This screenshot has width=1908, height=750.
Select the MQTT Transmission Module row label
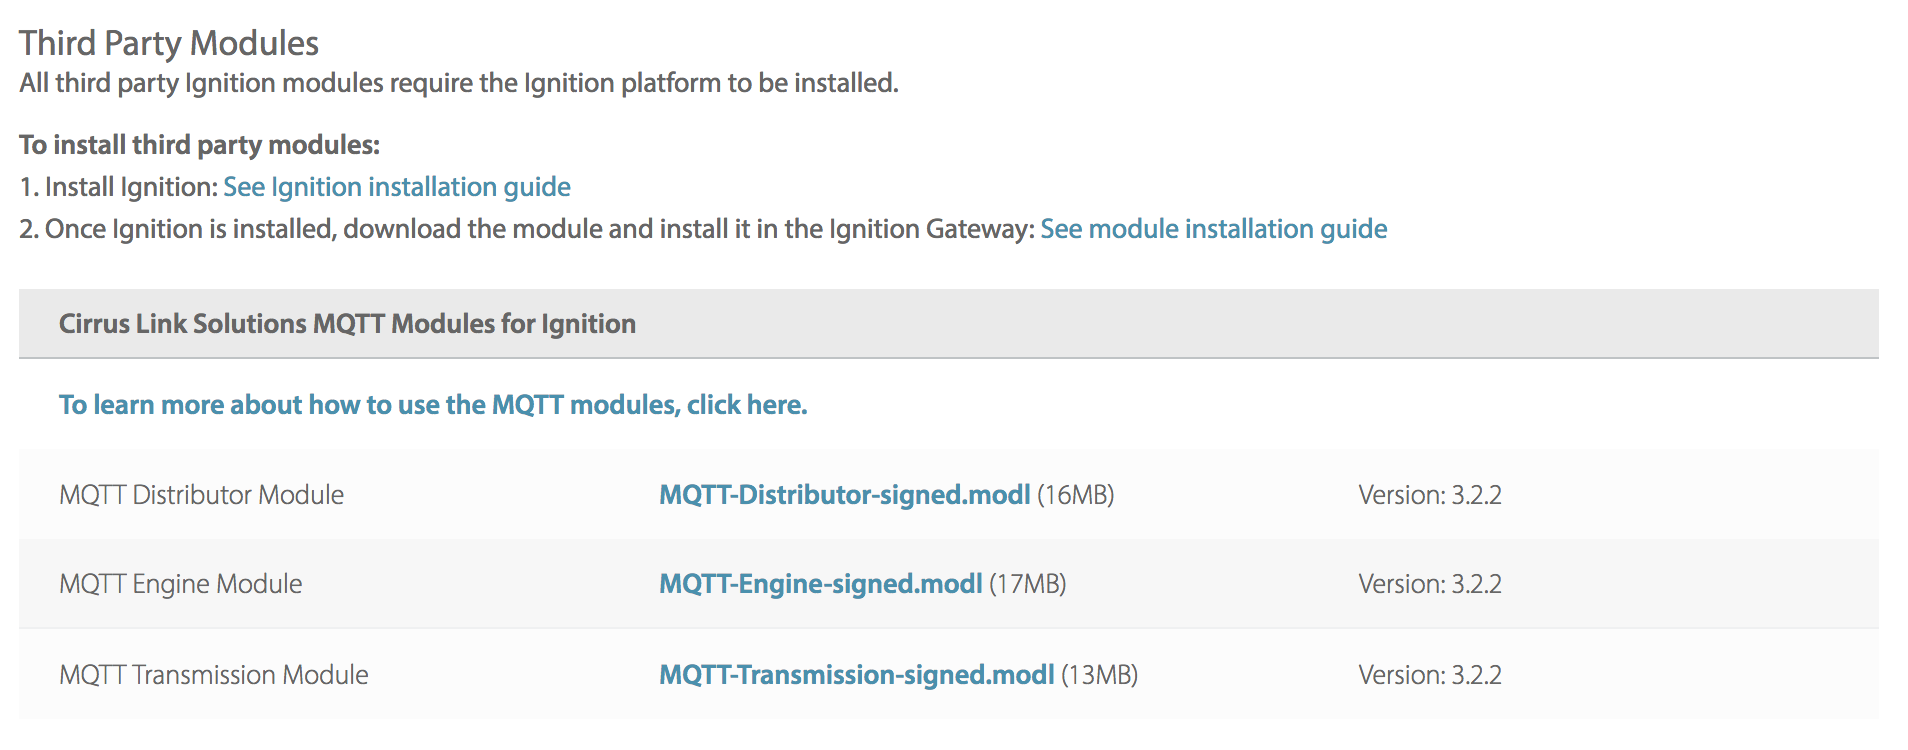point(213,675)
